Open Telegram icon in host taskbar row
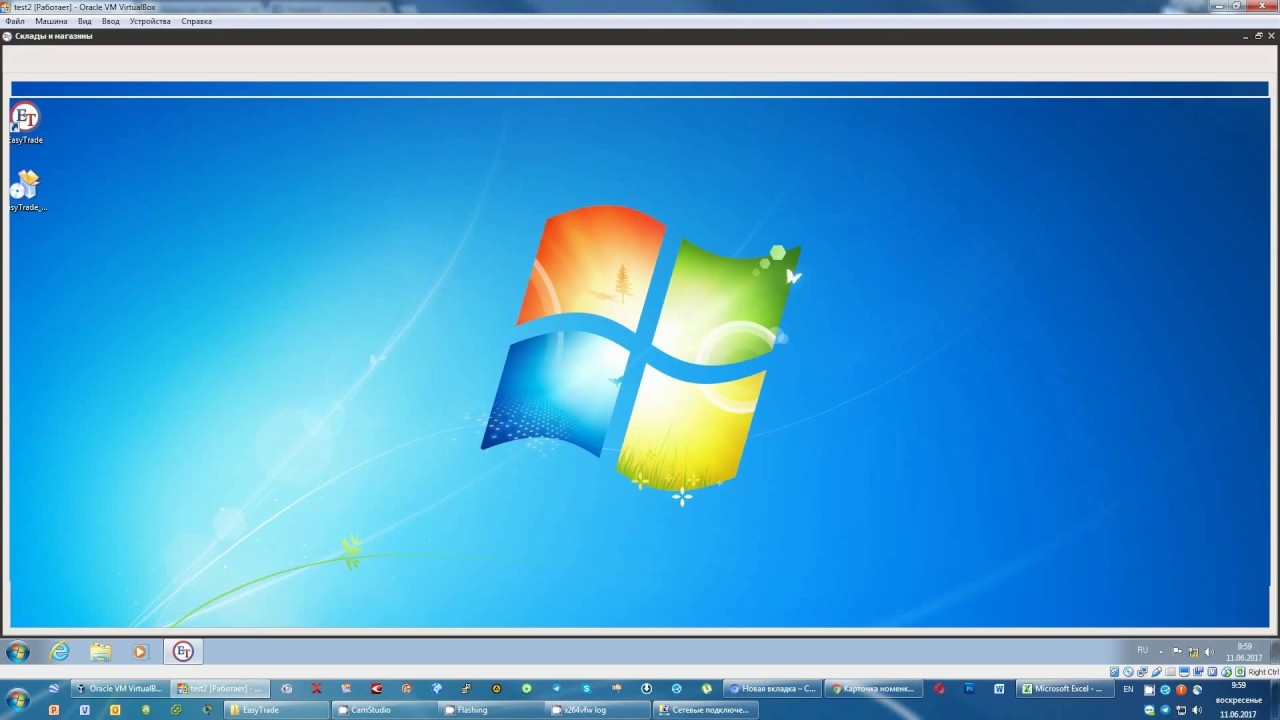This screenshot has width=1280, height=720. tap(557, 689)
